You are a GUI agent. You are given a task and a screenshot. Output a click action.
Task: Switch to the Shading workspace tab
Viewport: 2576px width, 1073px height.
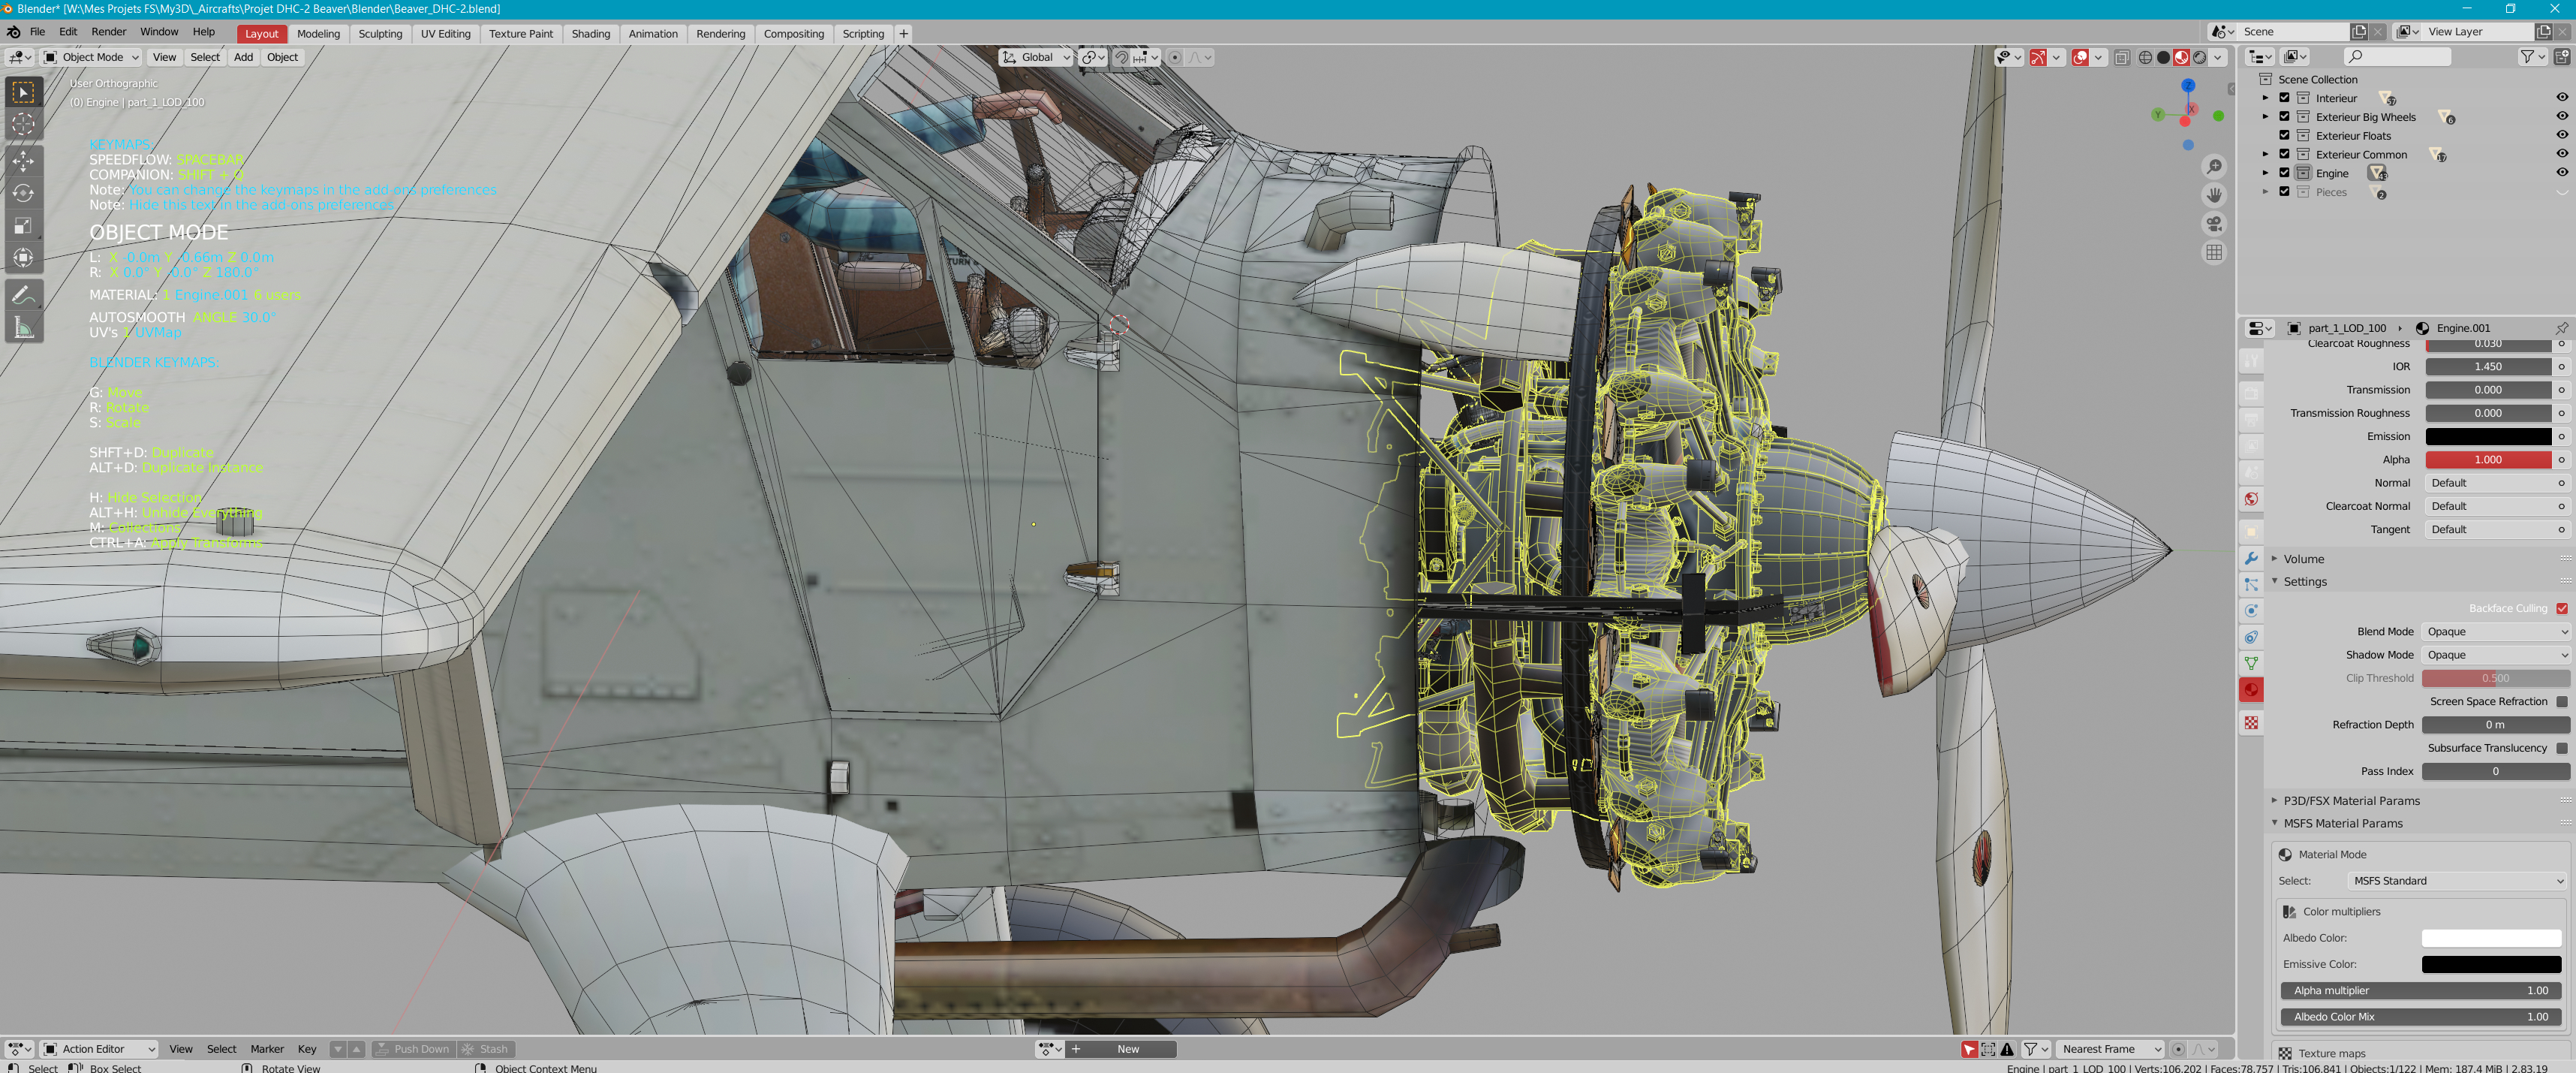590,33
